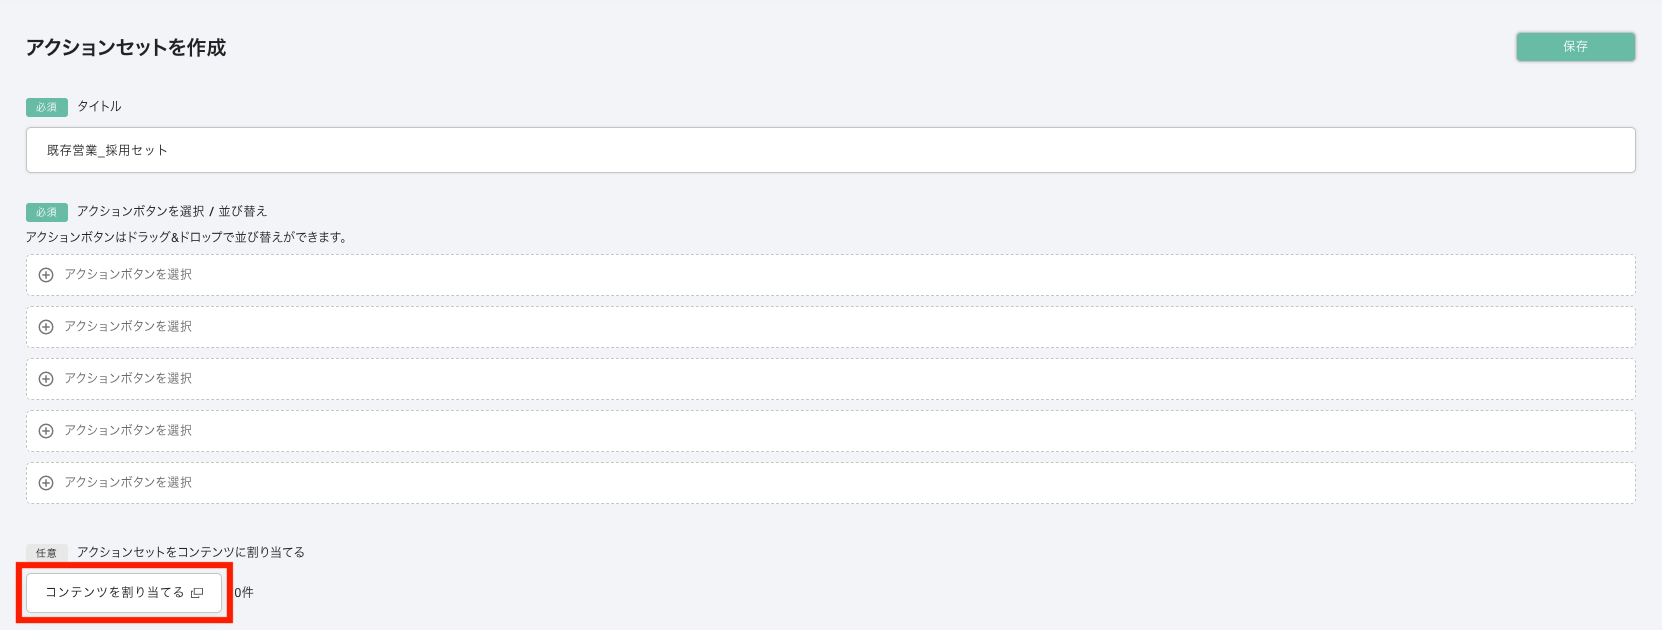Click the 0件 assigned content count
This screenshot has width=1662, height=630.
pyautogui.click(x=244, y=593)
